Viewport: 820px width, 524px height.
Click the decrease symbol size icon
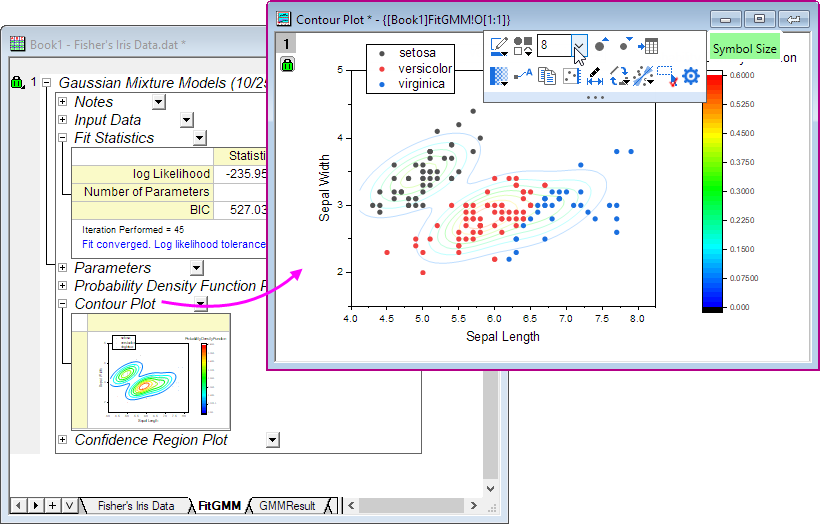tap(625, 45)
